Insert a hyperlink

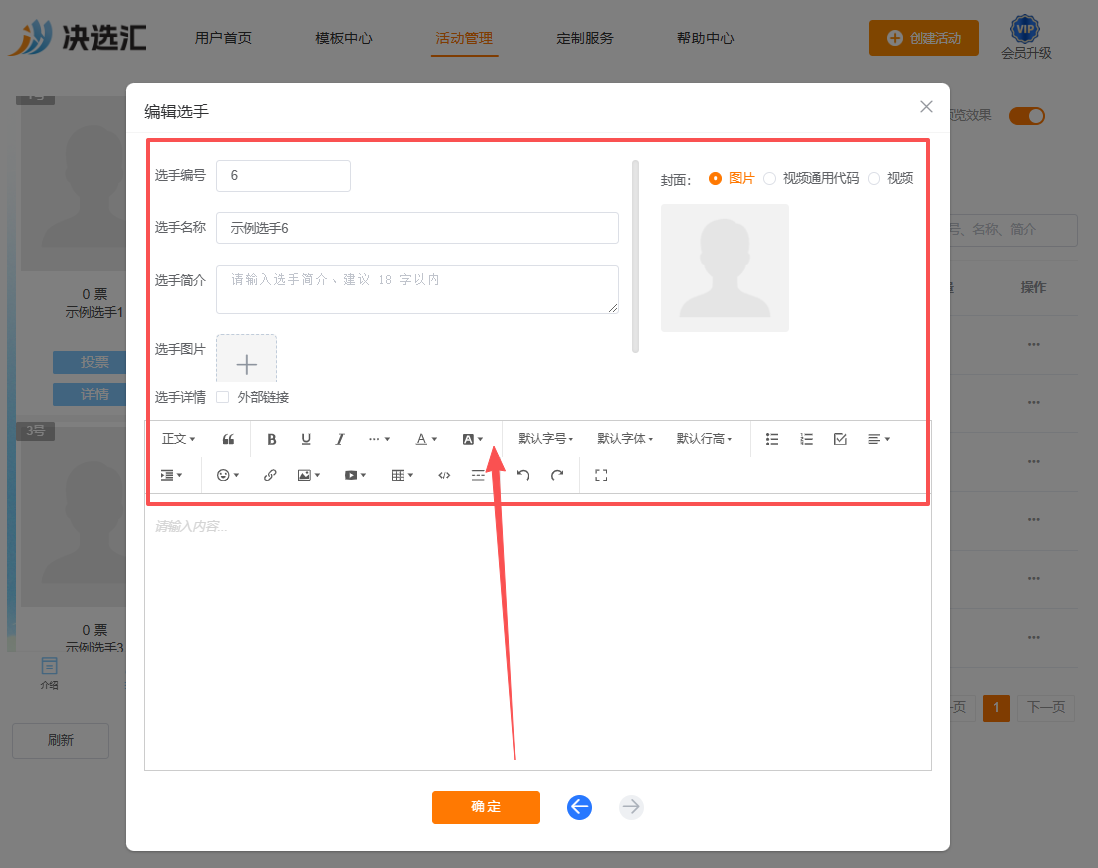pyautogui.click(x=270, y=475)
